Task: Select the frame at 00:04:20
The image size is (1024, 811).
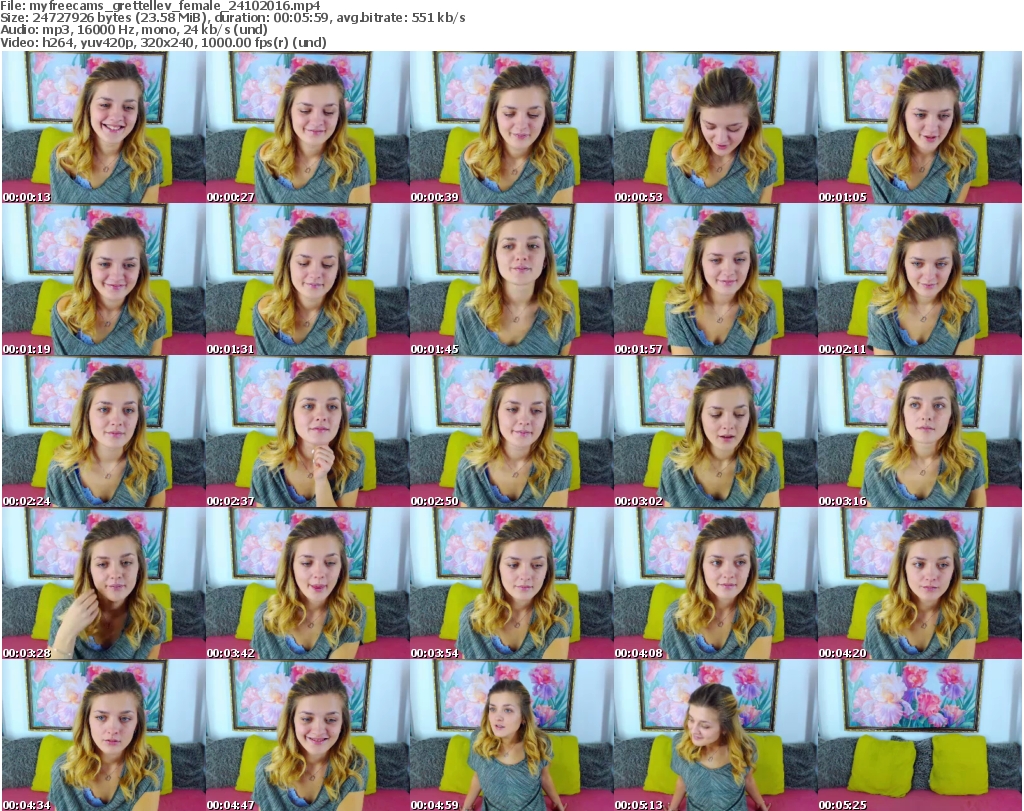Action: pyautogui.click(x=918, y=583)
